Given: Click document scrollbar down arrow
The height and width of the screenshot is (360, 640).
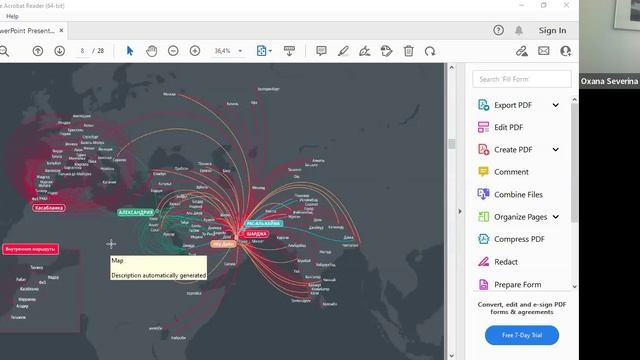Looking at the screenshot, I should [x=451, y=356].
